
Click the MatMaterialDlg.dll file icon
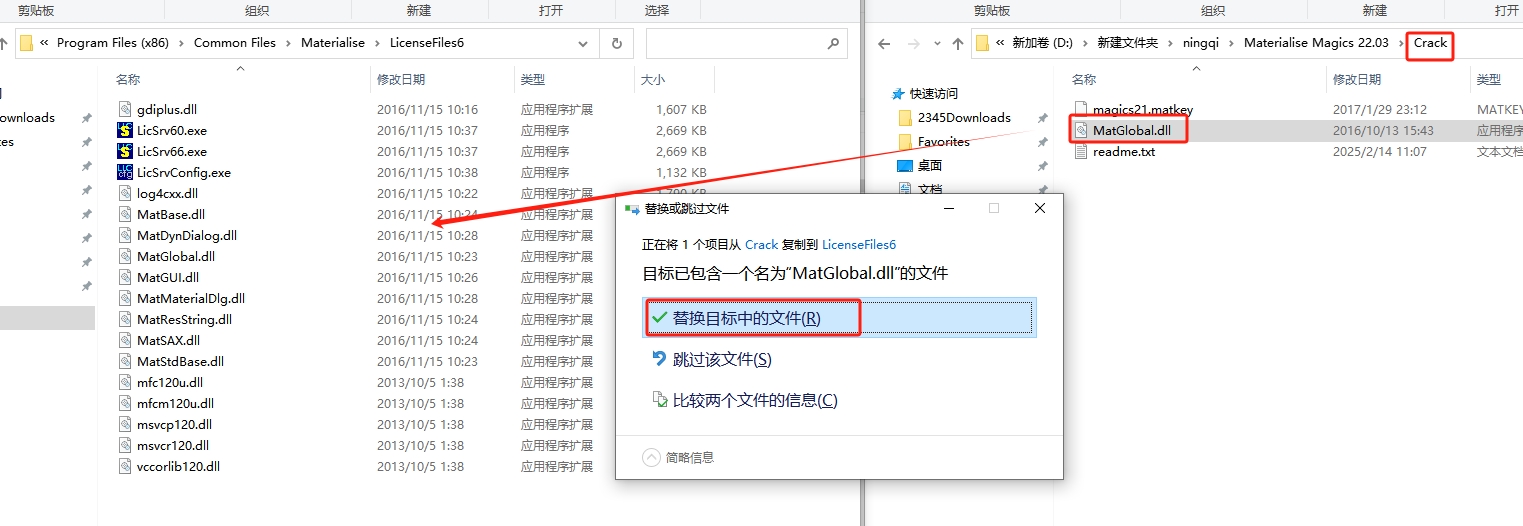(x=125, y=298)
